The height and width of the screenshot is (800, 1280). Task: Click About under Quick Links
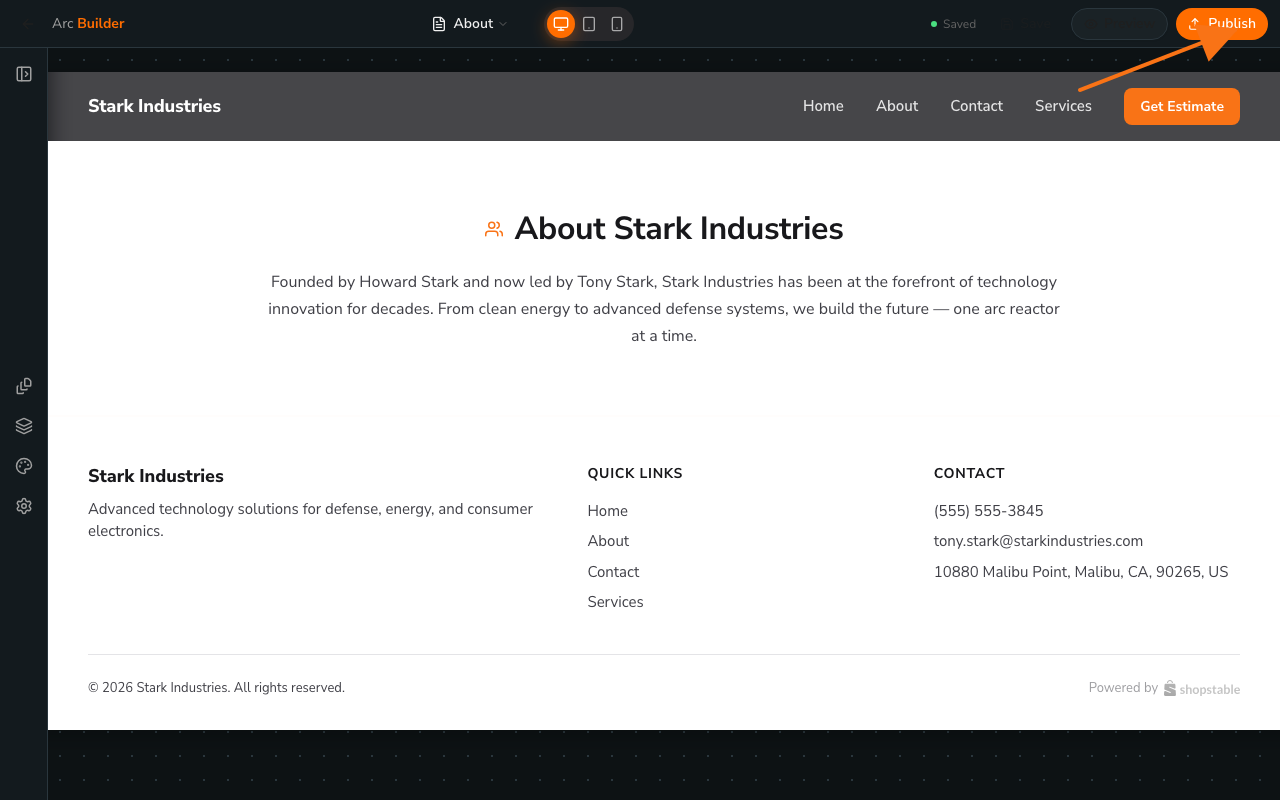tap(608, 541)
